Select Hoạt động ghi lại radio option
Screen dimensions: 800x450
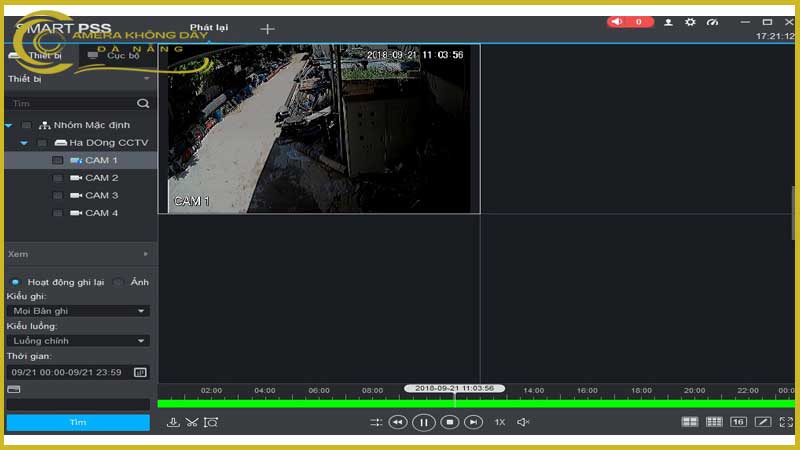click(x=15, y=282)
